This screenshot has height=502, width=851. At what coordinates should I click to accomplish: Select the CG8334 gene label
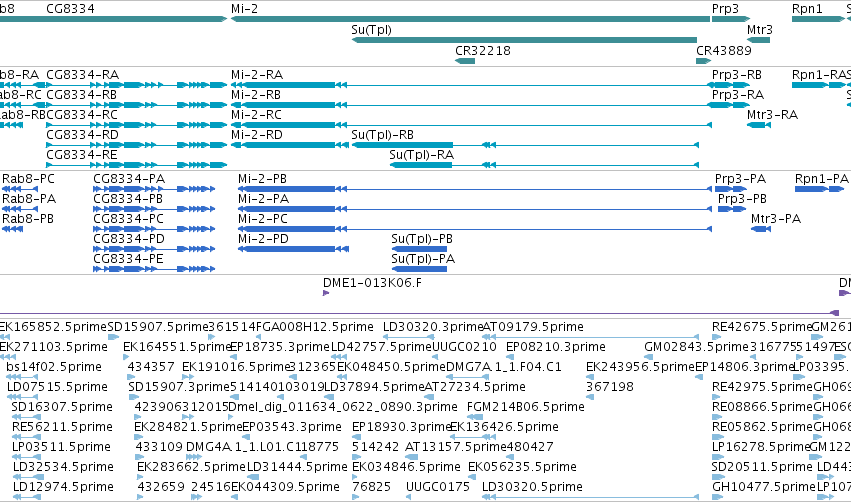pos(70,9)
